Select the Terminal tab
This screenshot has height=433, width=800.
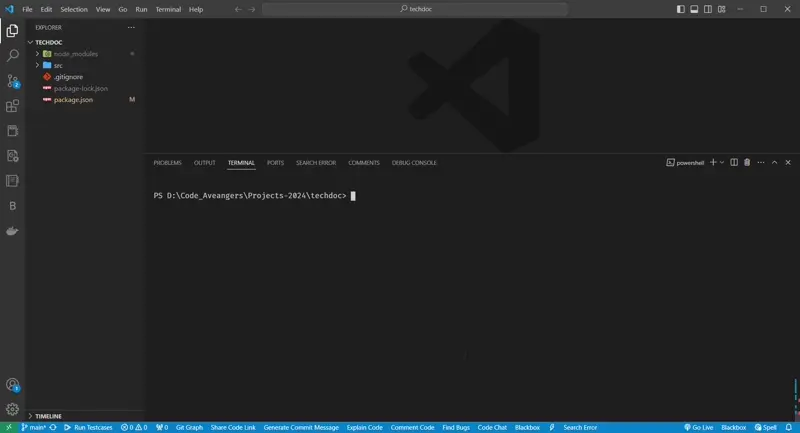coord(241,163)
